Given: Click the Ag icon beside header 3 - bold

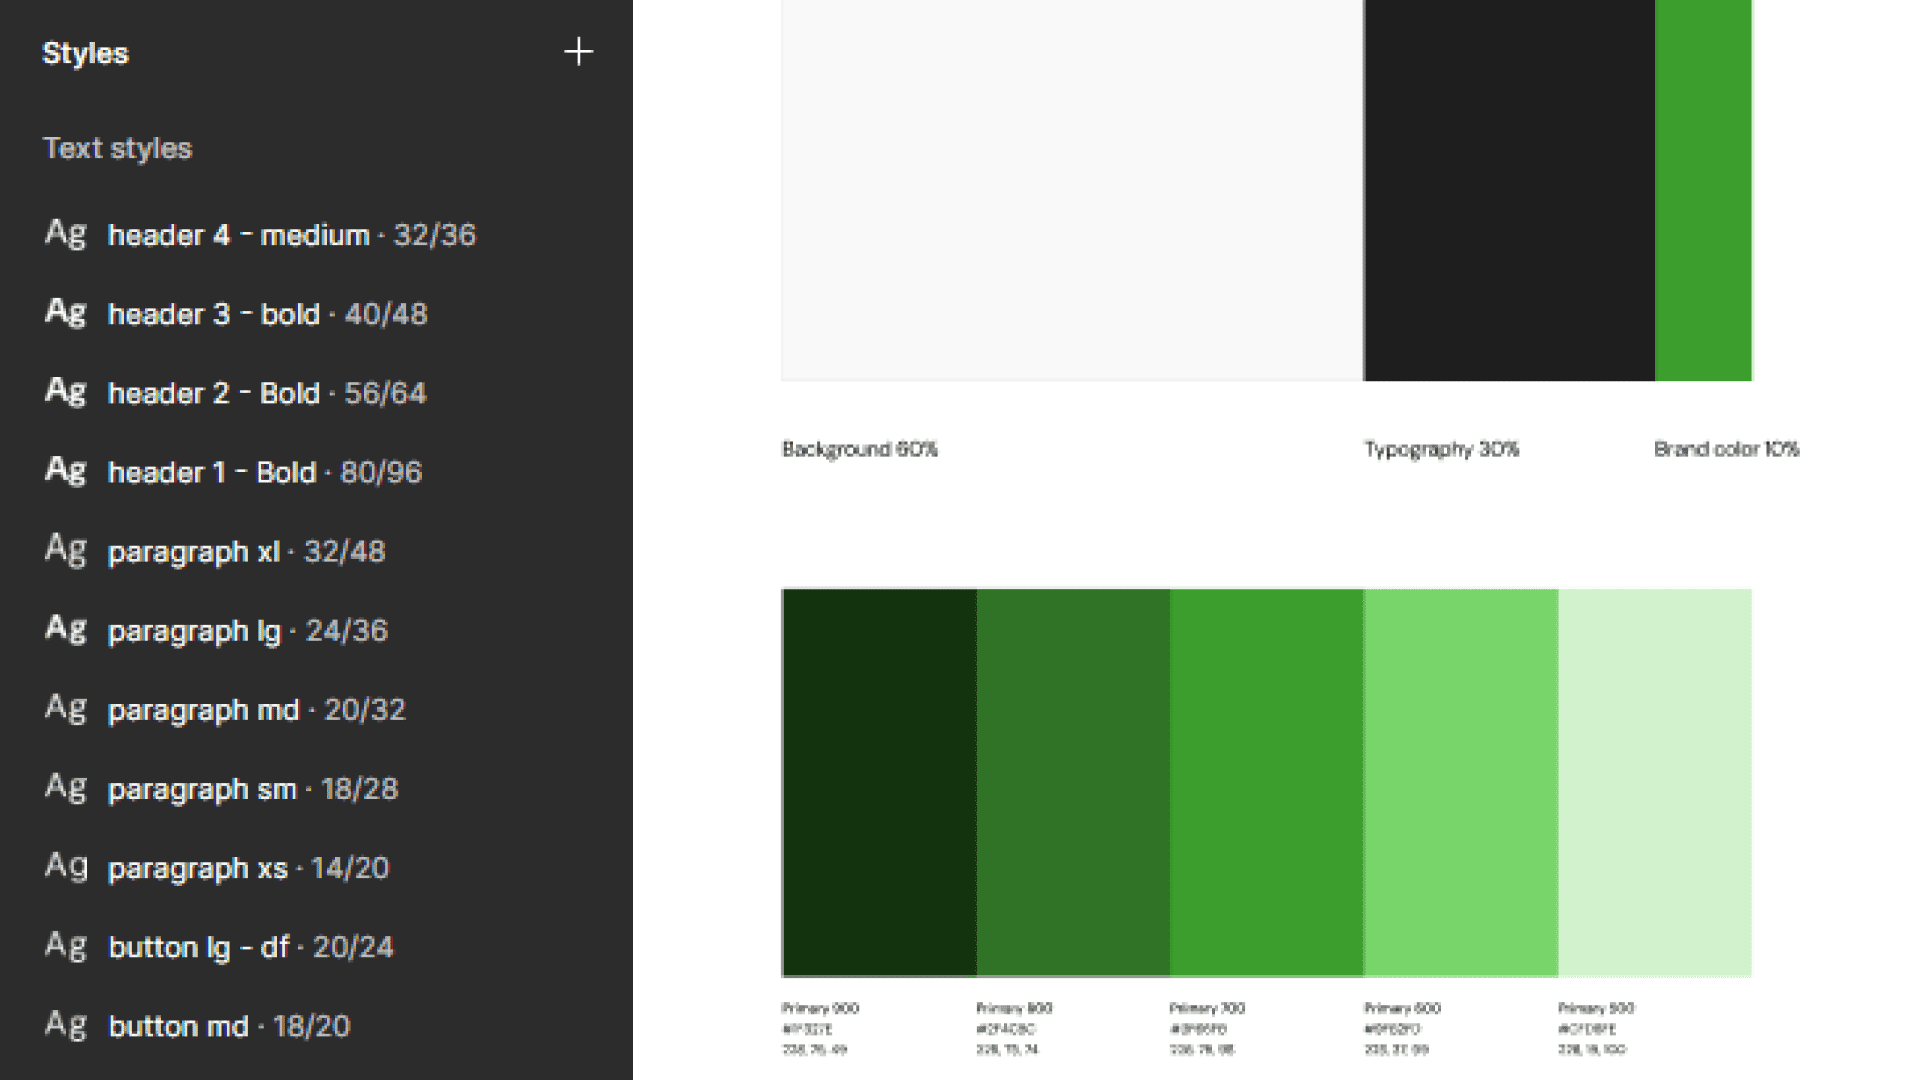Looking at the screenshot, I should tap(66, 313).
